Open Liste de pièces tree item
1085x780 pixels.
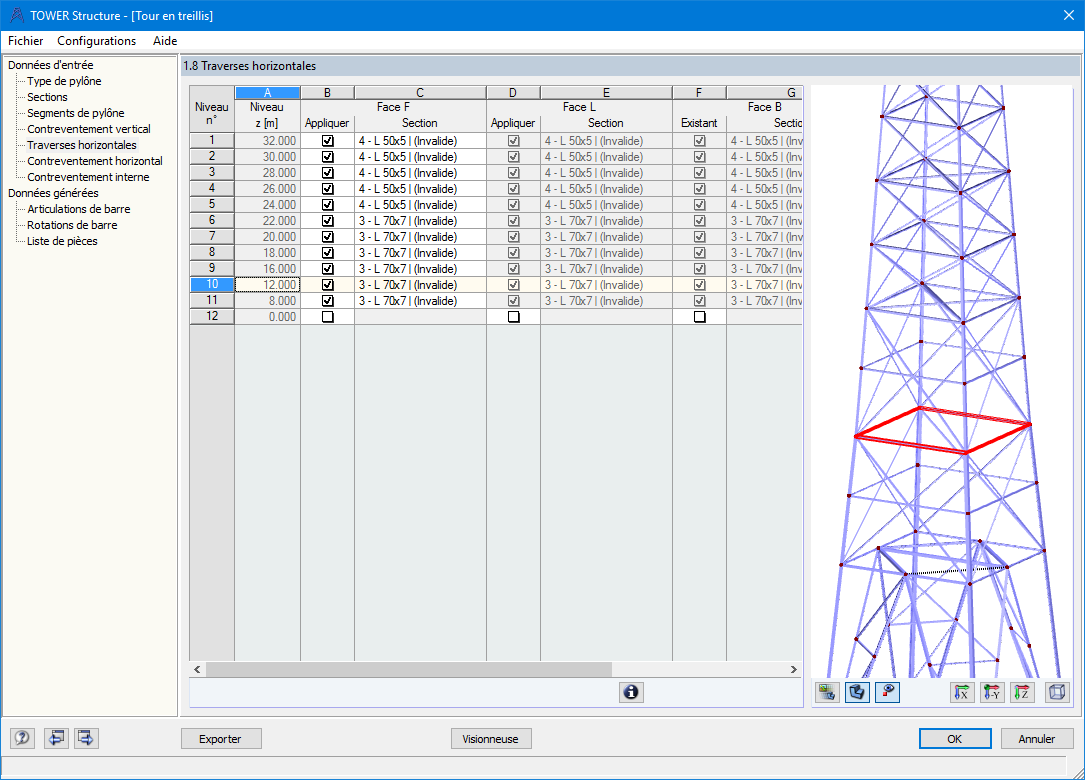62,240
